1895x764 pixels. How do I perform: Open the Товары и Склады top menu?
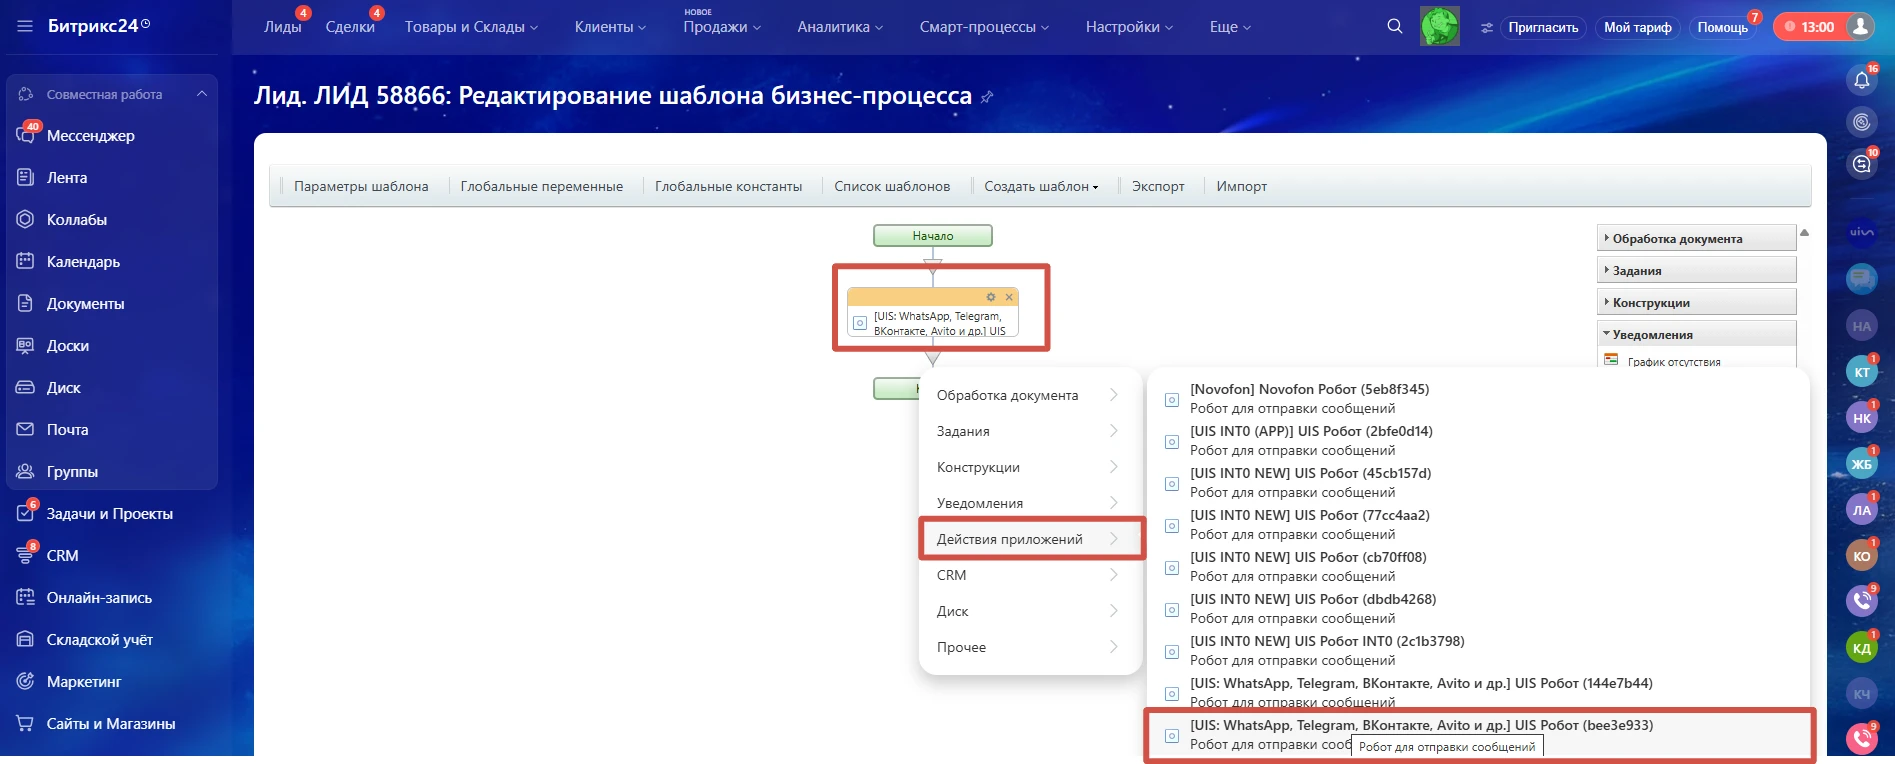(470, 27)
